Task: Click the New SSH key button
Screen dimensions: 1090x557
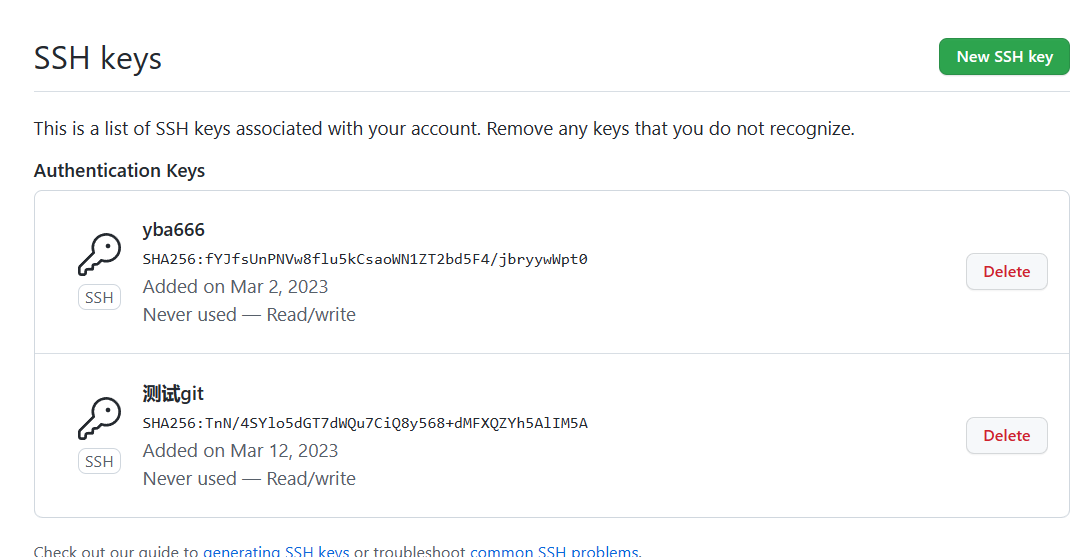Action: coord(1004,57)
